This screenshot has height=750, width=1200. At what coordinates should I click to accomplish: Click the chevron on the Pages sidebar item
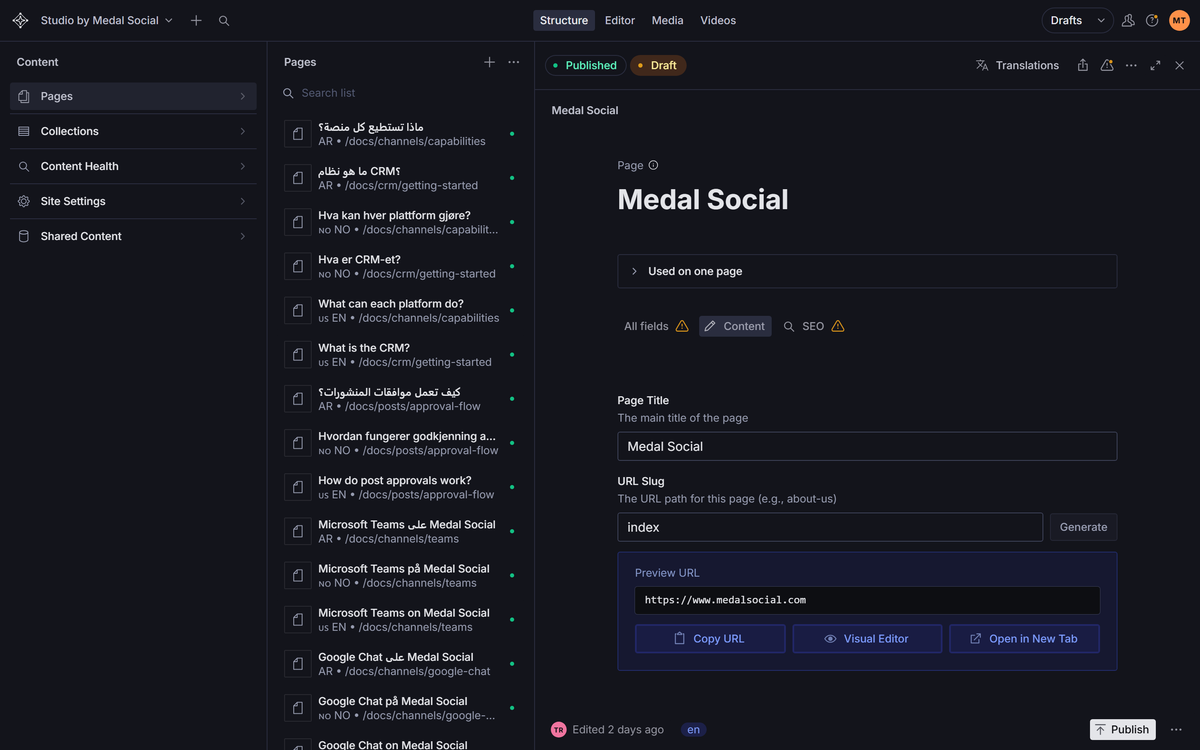click(242, 96)
